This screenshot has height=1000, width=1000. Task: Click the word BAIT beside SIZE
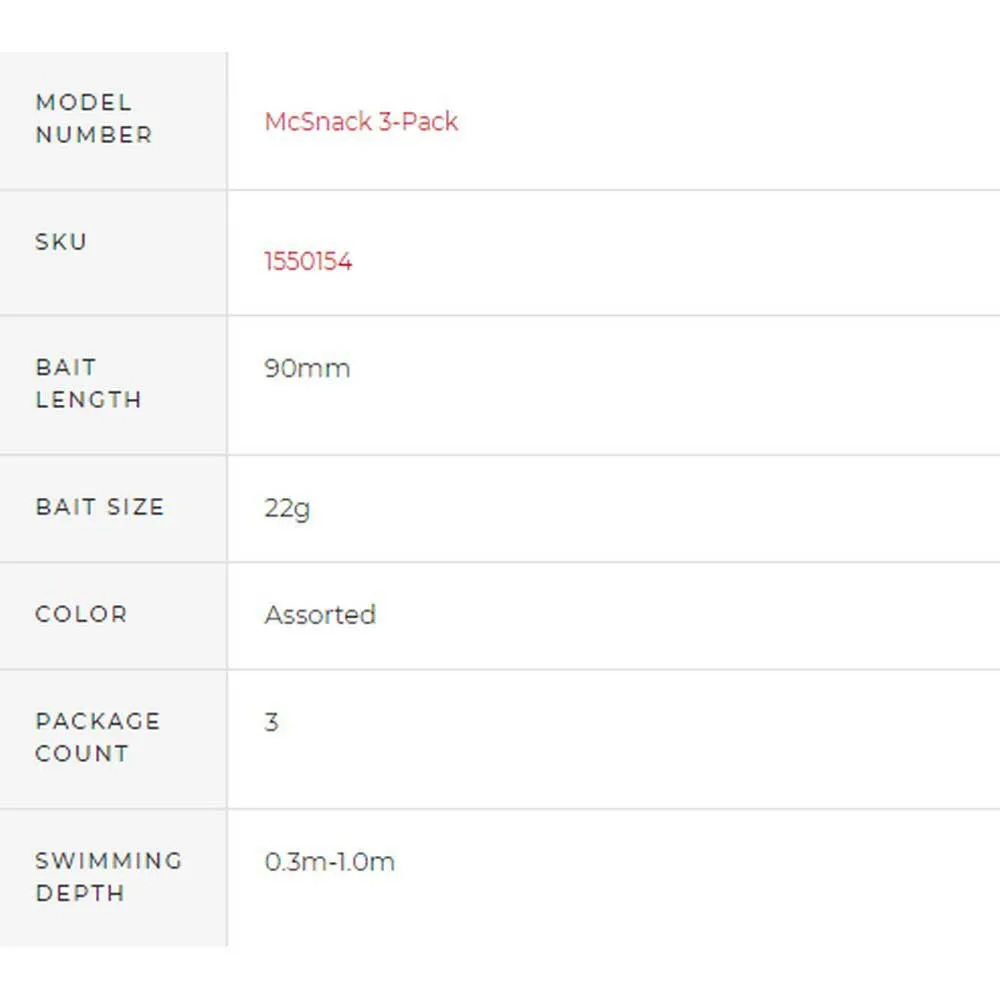click(x=66, y=507)
